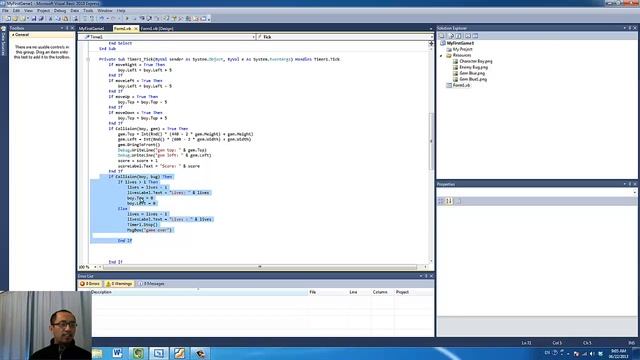Screen dimensions: 640x360
Task: Open the Project menu
Action: click(x=44, y=11)
